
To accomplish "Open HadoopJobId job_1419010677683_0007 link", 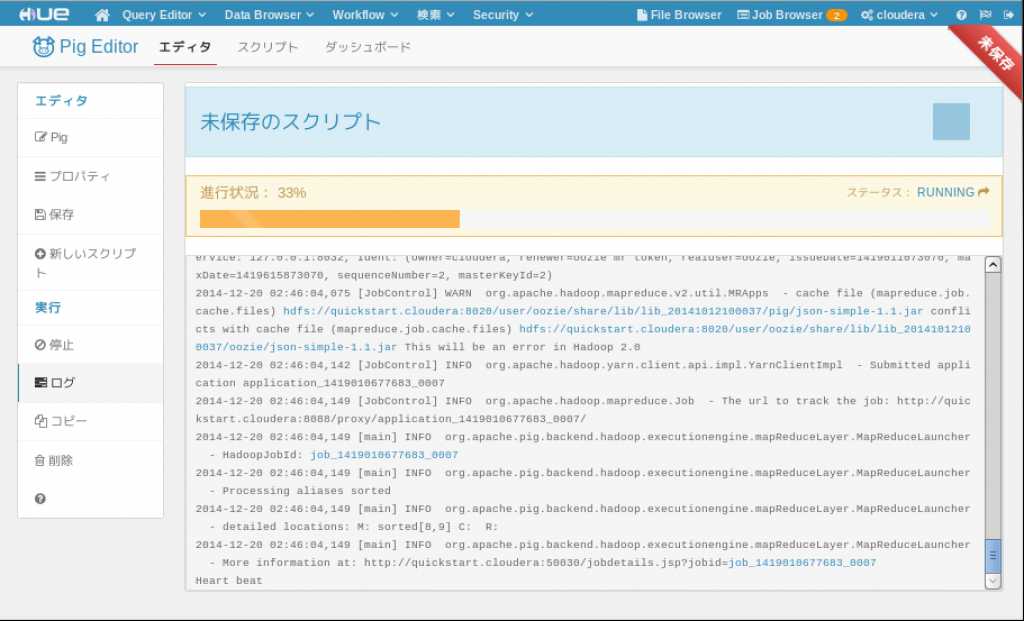I will click(384, 454).
